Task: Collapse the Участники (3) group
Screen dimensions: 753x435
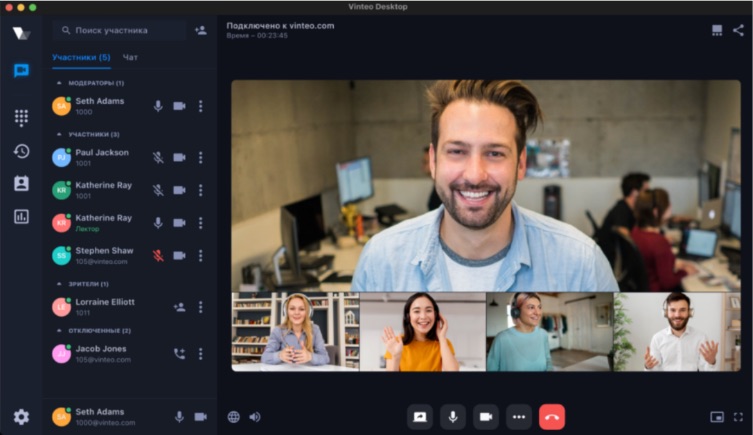Action: pyautogui.click(x=59, y=134)
